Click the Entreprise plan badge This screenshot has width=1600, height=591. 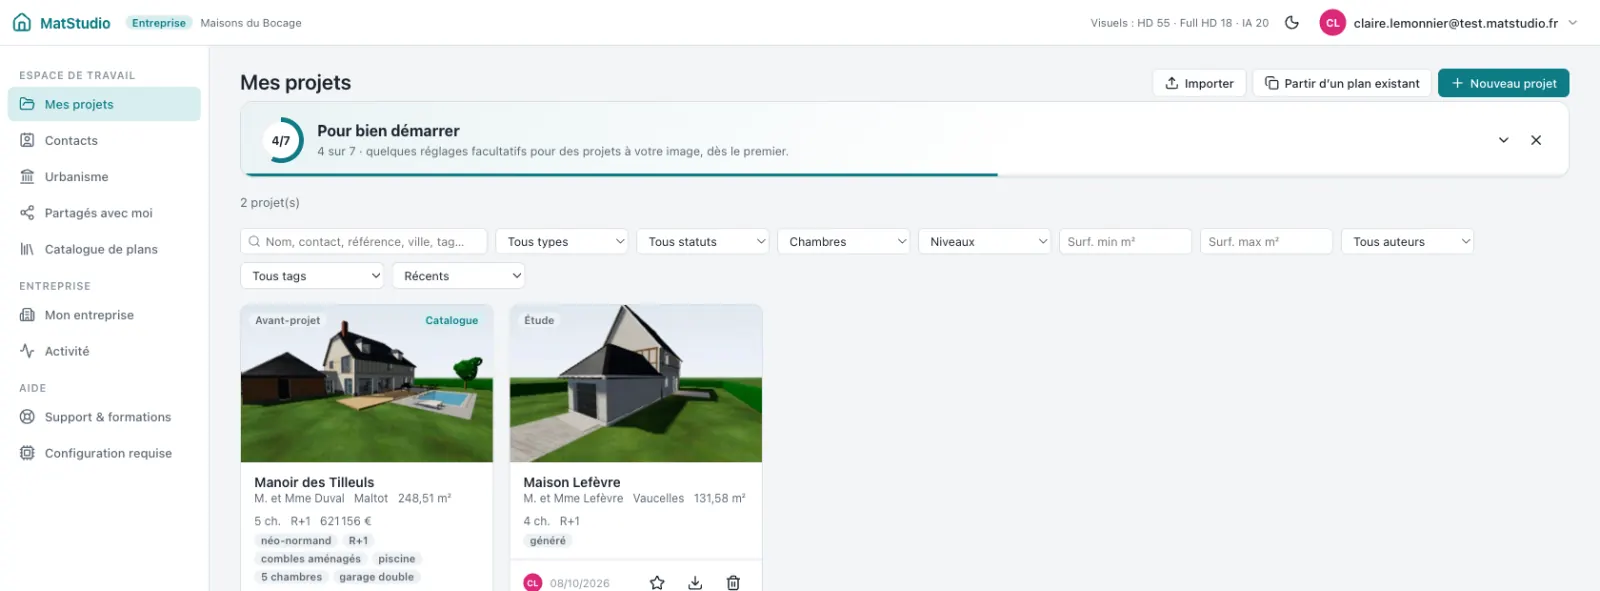point(159,23)
